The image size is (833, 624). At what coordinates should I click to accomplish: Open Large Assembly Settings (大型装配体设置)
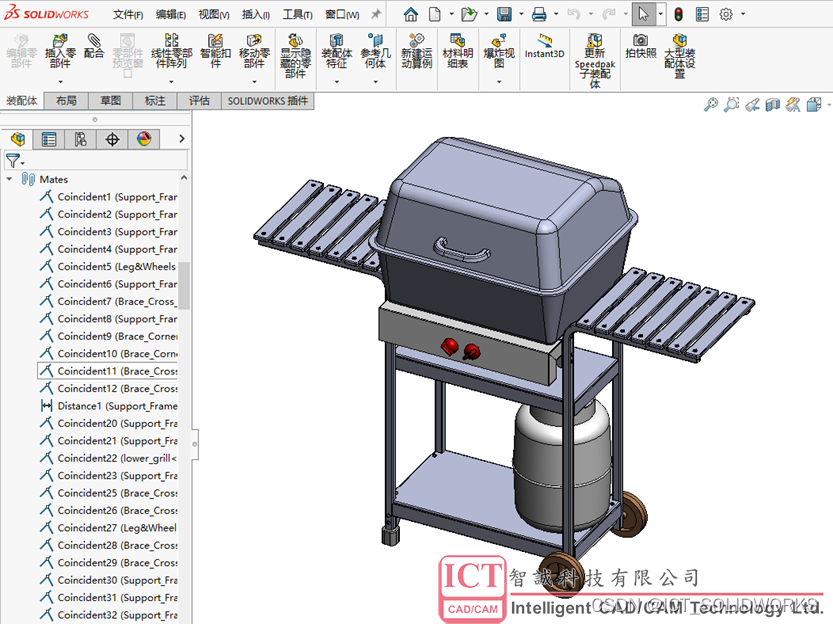click(679, 56)
